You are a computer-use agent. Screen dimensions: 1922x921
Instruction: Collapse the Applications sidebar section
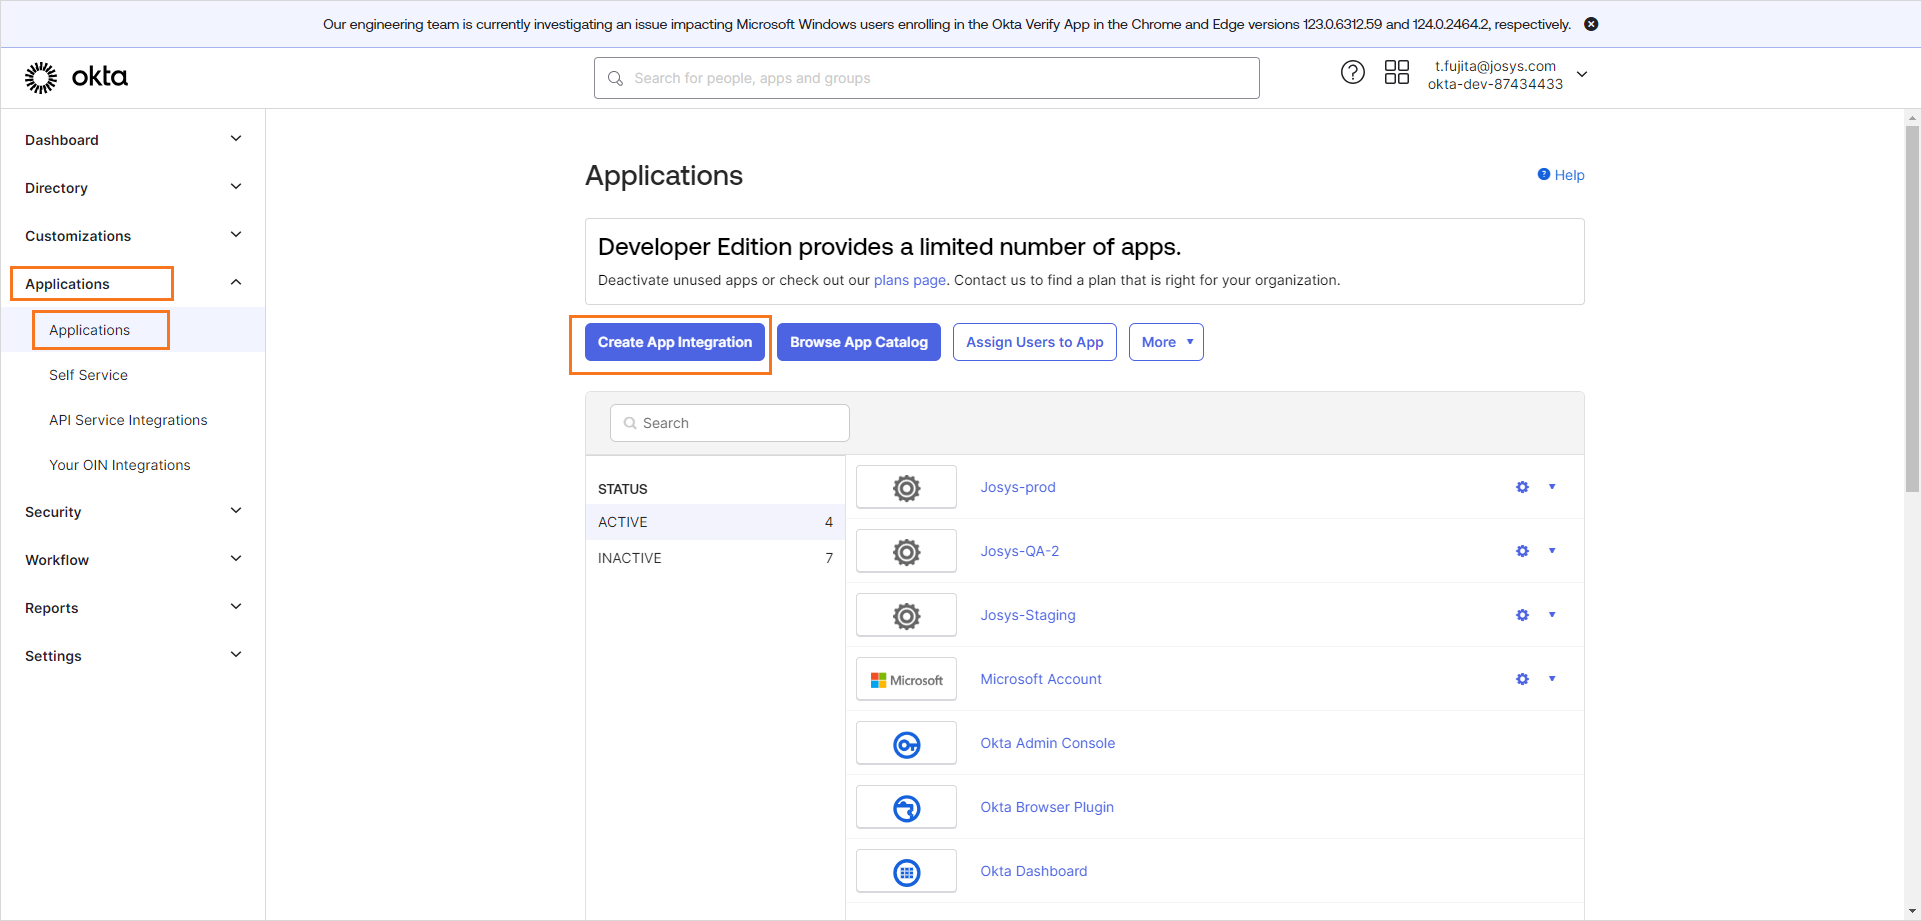click(x=236, y=283)
